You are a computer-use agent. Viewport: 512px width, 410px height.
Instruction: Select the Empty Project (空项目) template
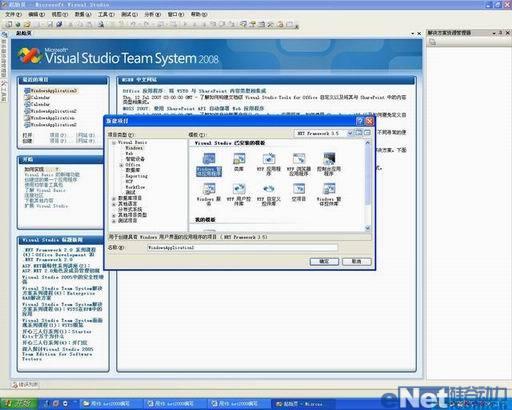coord(299,192)
